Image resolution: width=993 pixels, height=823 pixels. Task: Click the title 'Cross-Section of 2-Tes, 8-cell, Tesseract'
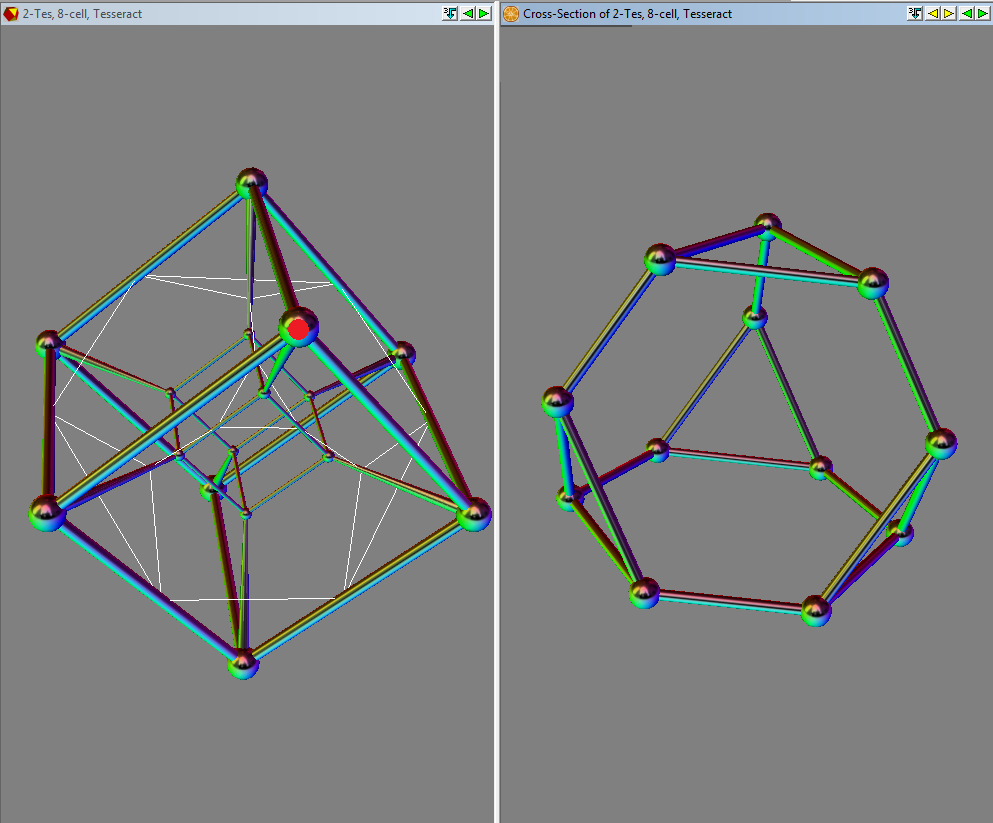[x=627, y=13]
